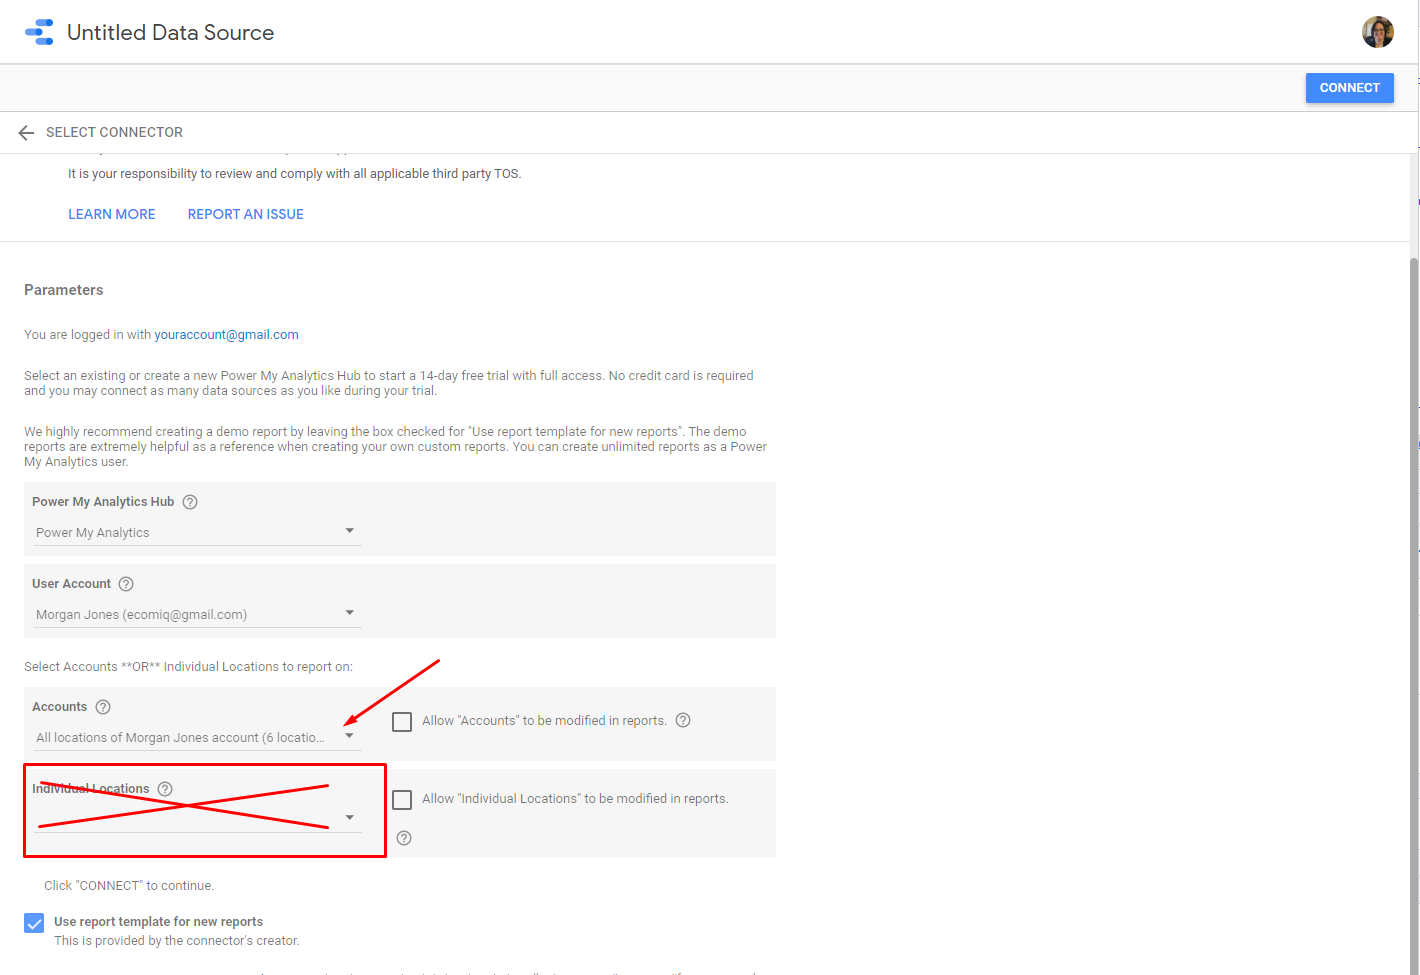This screenshot has width=1420, height=975.
Task: Expand the User Account dropdown
Action: pos(196,614)
